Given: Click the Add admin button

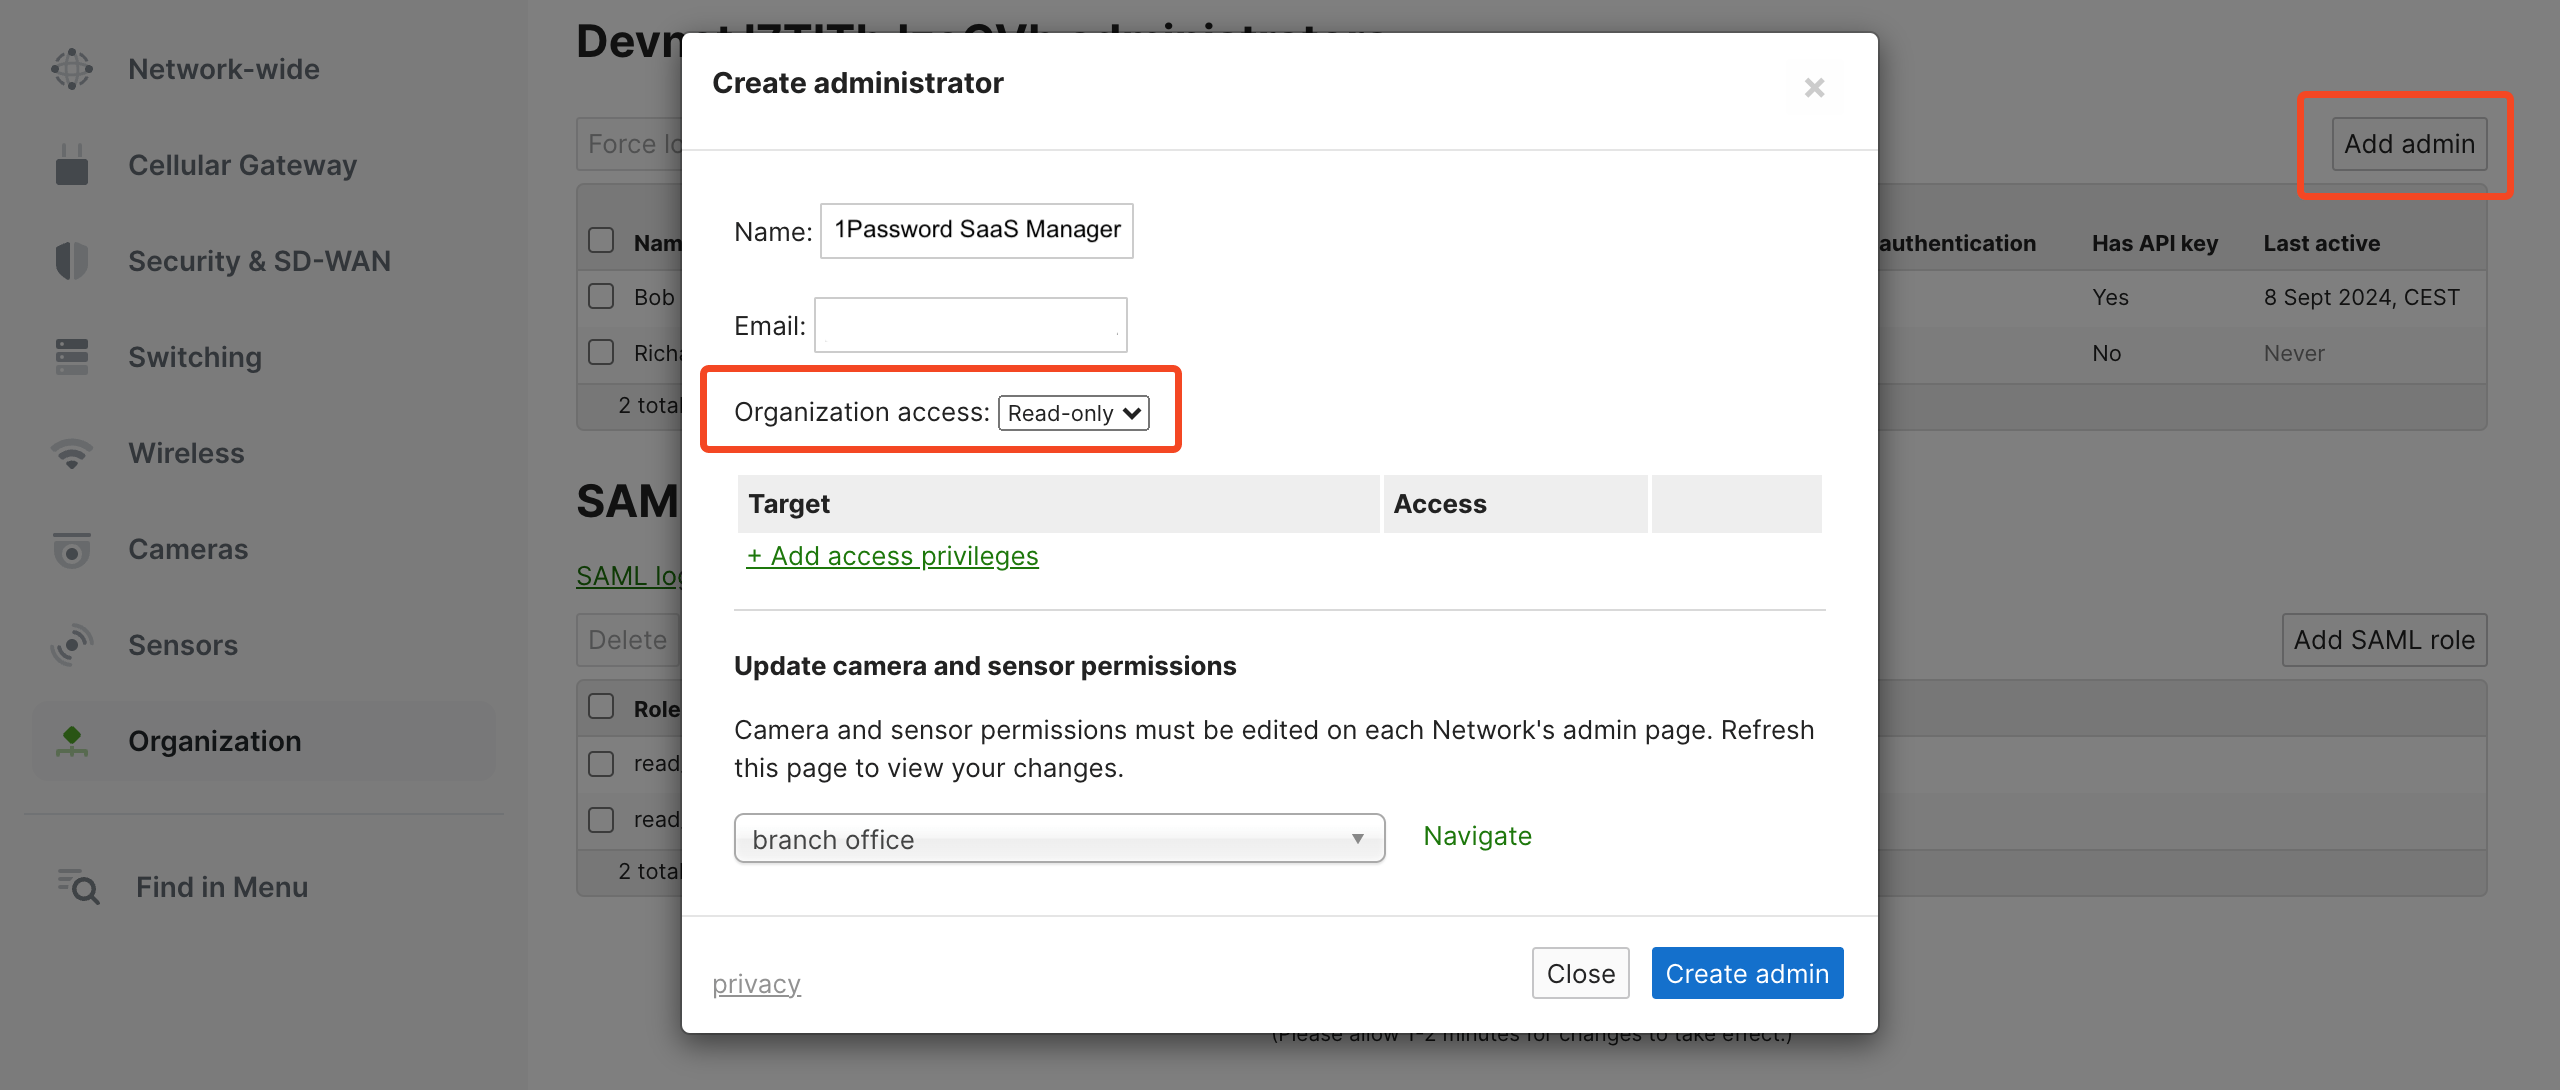Looking at the screenshot, I should pyautogui.click(x=2409, y=144).
